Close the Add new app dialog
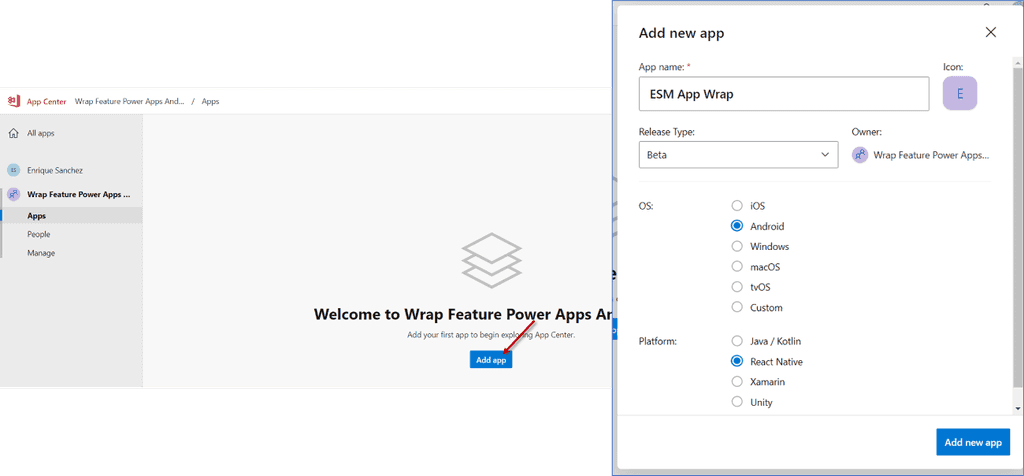The image size is (1024, 476). (991, 33)
